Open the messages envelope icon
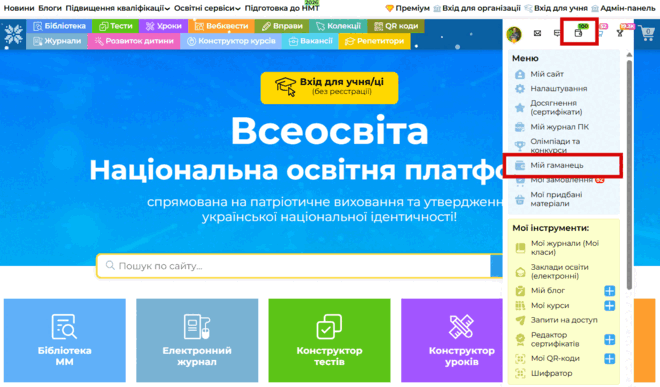 click(x=538, y=33)
